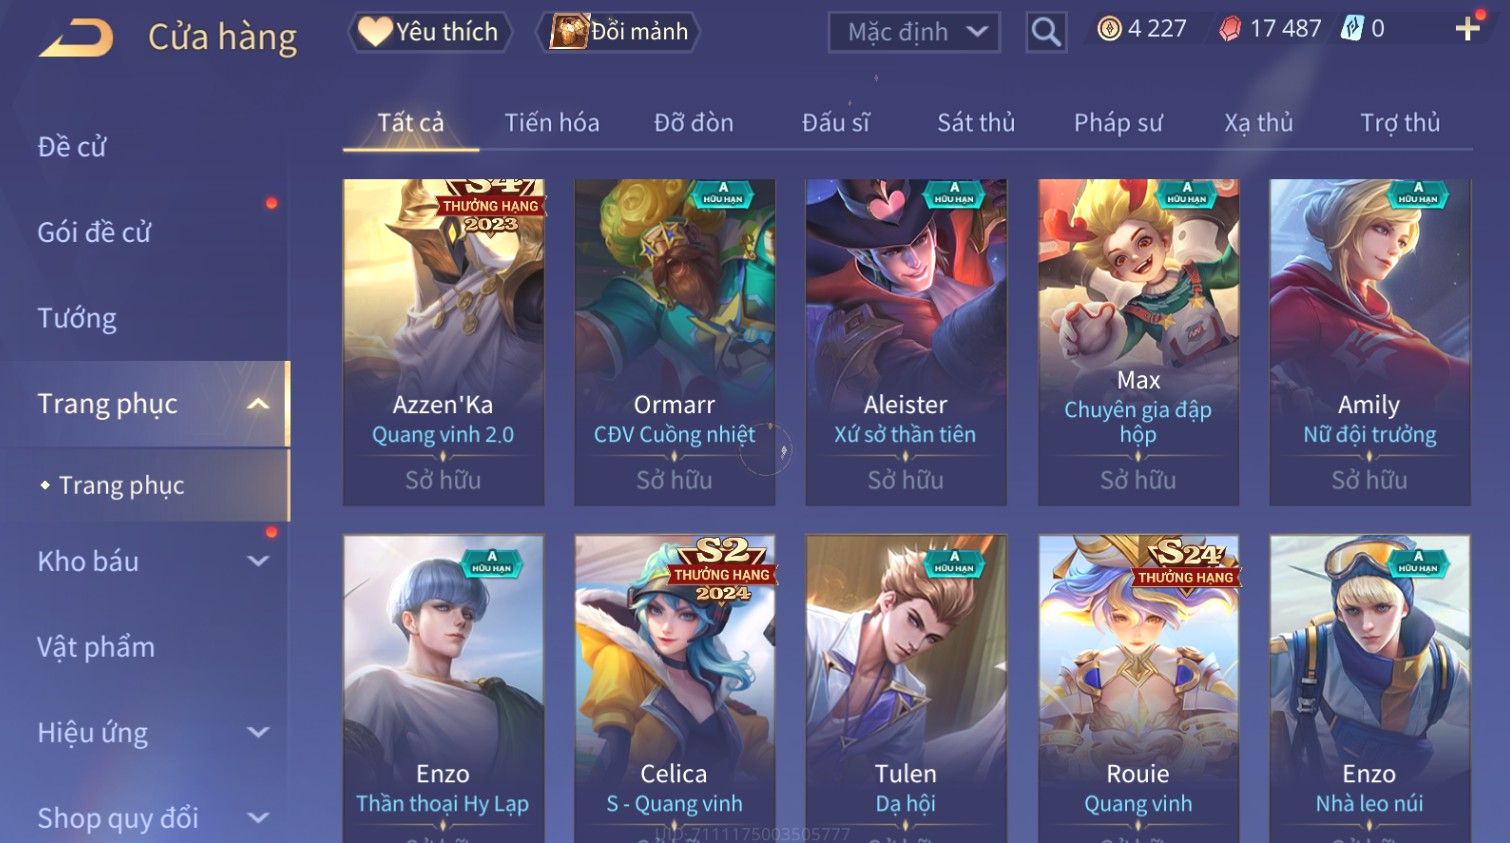Viewport: 1510px width, 843px height.
Task: Tap the plus icon to add currency
Action: (x=1467, y=29)
